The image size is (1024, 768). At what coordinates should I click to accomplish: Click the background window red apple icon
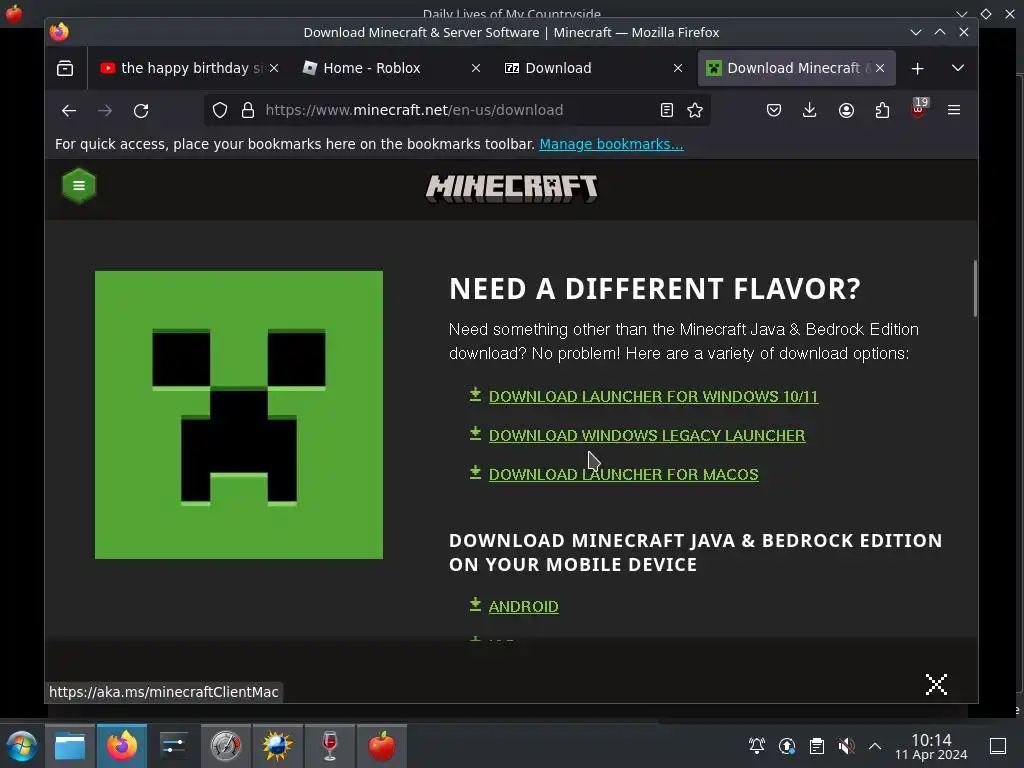(14, 13)
